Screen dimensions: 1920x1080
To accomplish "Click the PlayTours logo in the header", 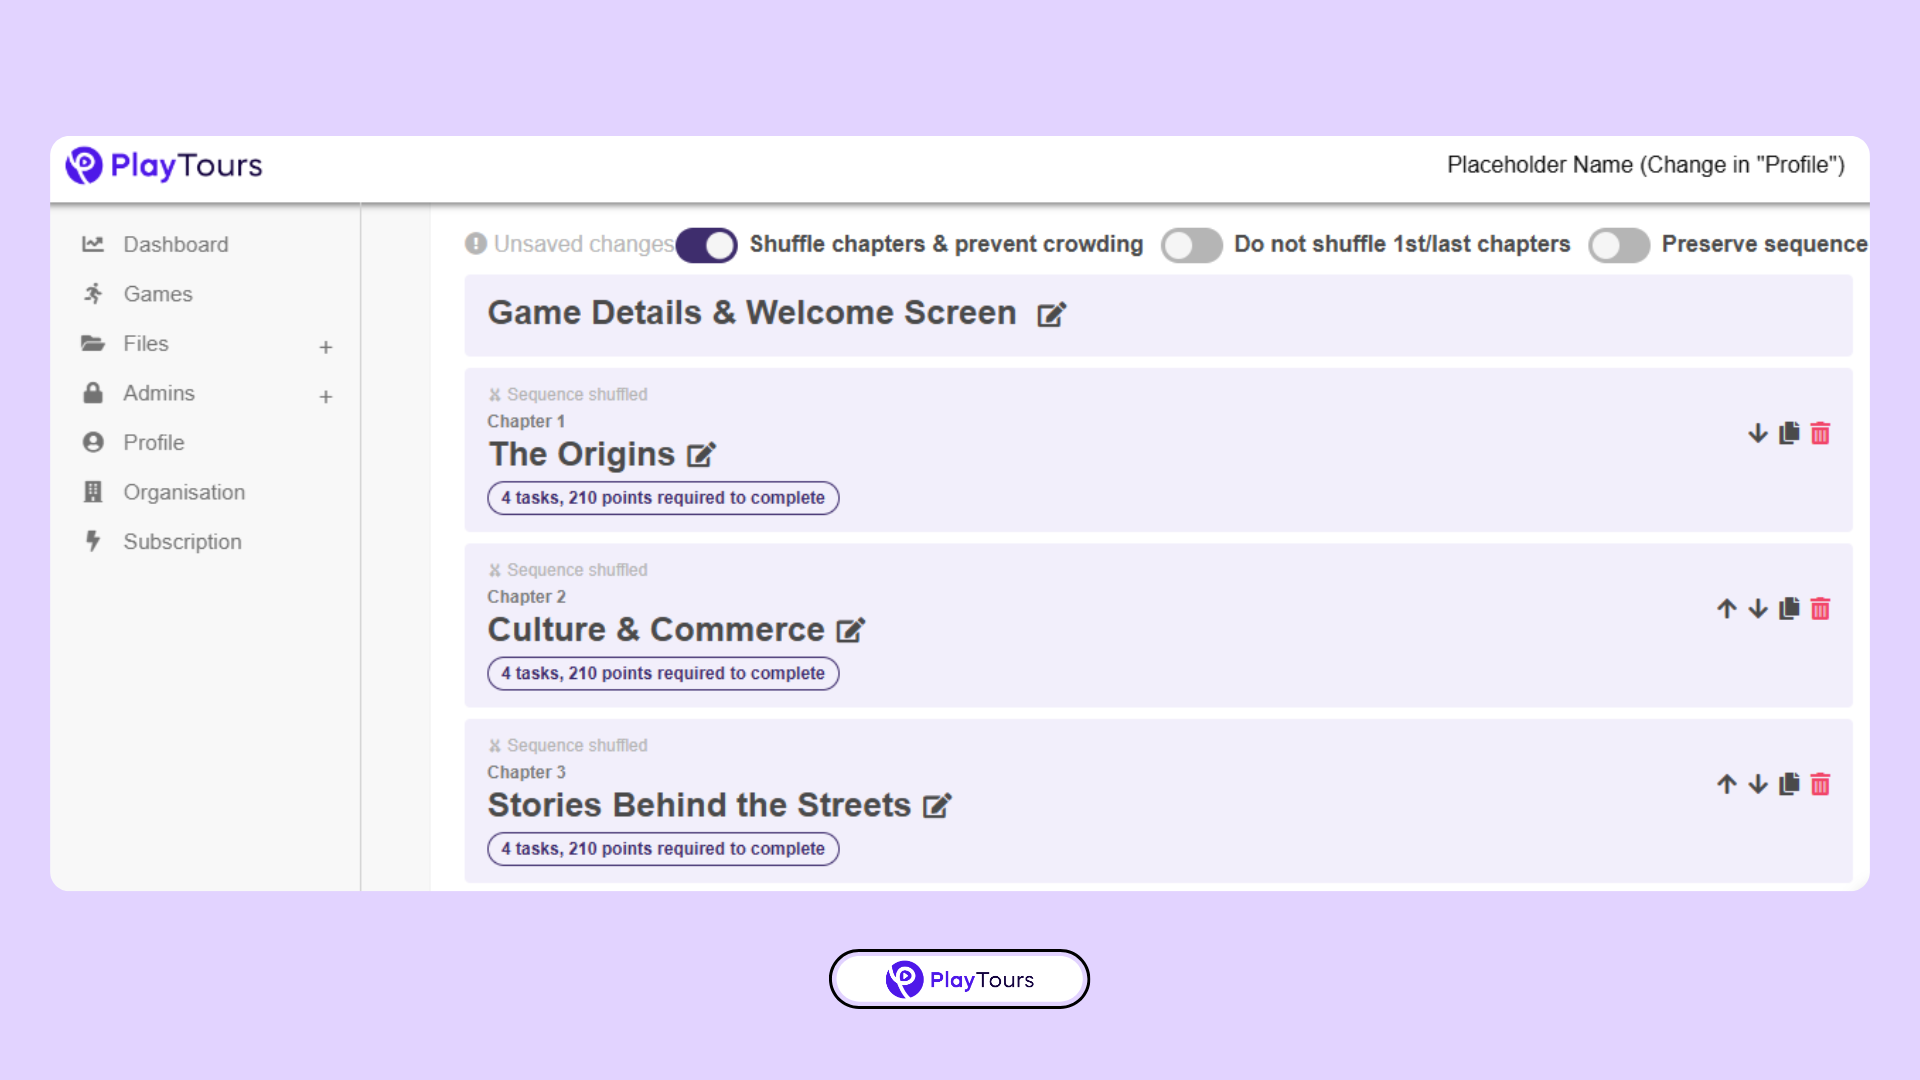I will (163, 166).
